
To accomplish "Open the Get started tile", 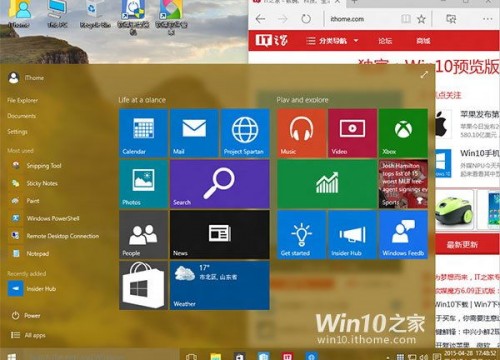I will (301, 235).
